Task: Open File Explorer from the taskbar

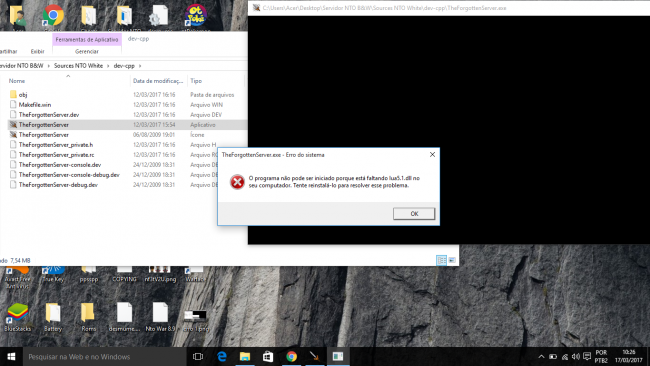Action: coord(245,356)
